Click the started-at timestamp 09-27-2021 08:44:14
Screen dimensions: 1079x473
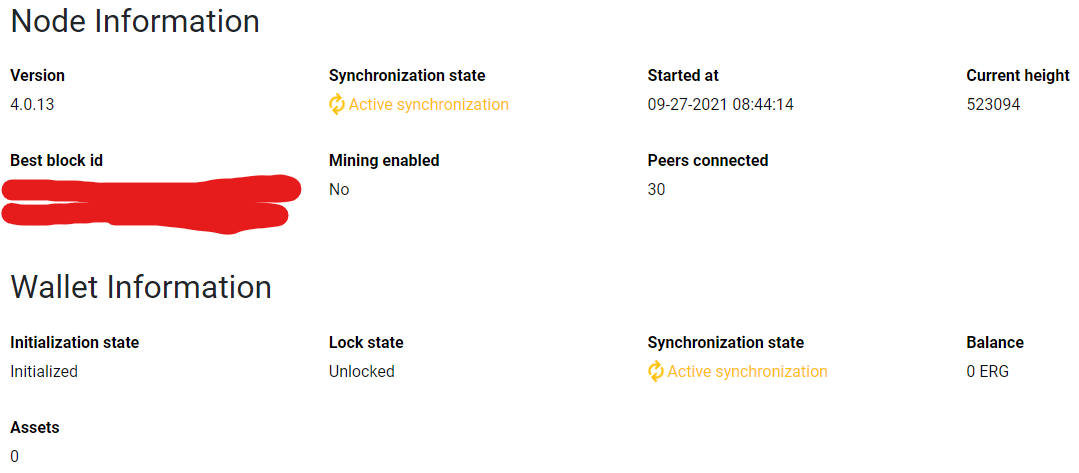[x=721, y=104]
